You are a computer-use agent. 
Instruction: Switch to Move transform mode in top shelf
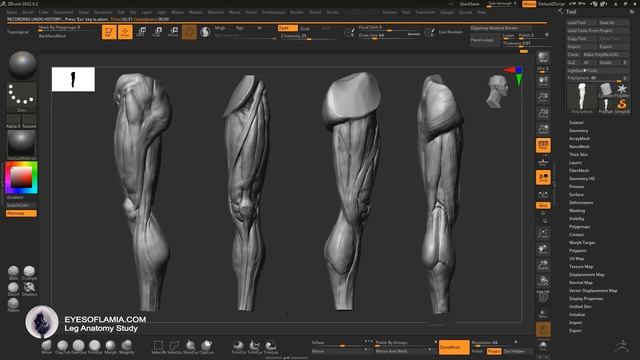click(141, 32)
